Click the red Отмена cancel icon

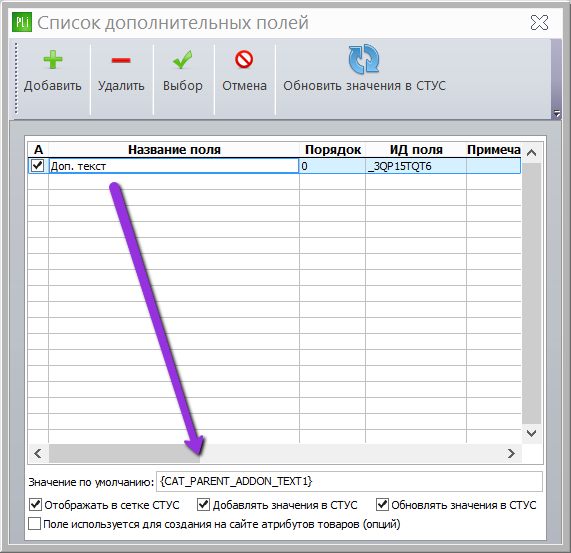(244, 59)
